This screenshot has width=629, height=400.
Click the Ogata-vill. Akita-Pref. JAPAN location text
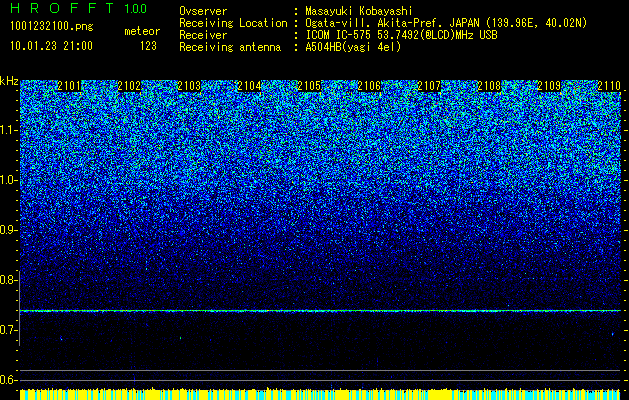(x=446, y=23)
